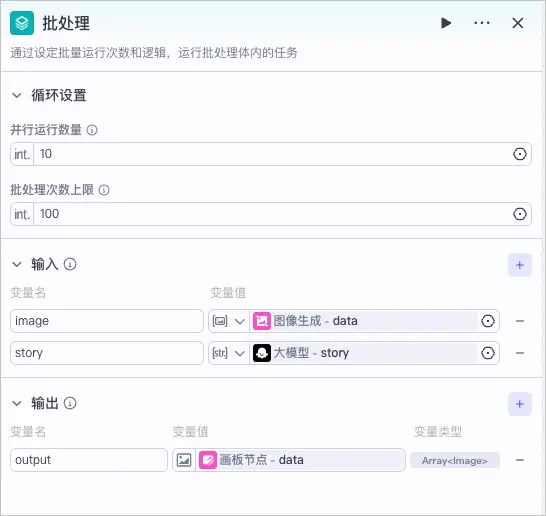546x516 pixels.
Task: Run the batch processing node
Action: pyautogui.click(x=446, y=23)
